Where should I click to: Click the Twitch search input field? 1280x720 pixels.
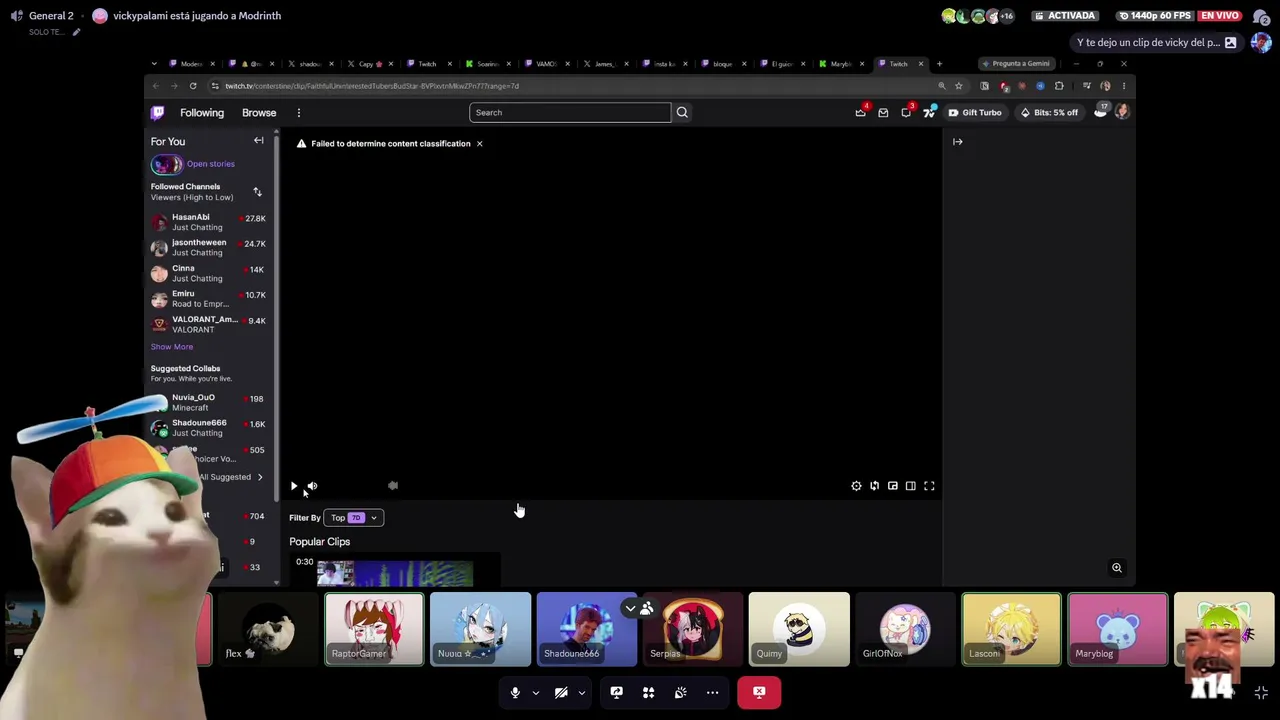(570, 112)
